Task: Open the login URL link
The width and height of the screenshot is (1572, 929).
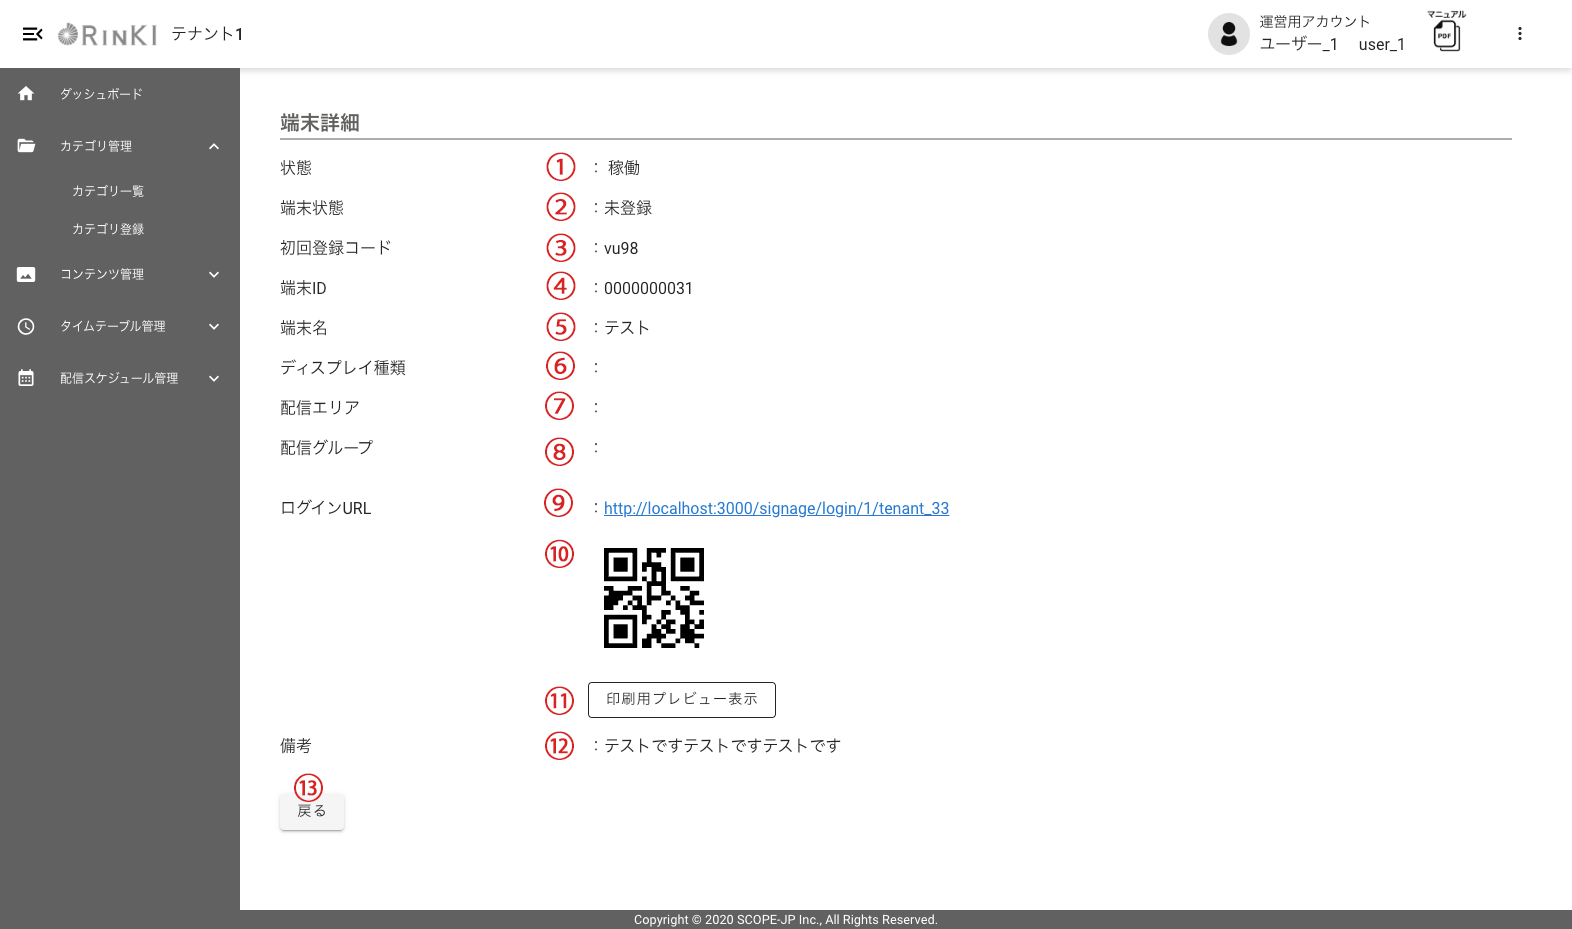Action: (776, 508)
